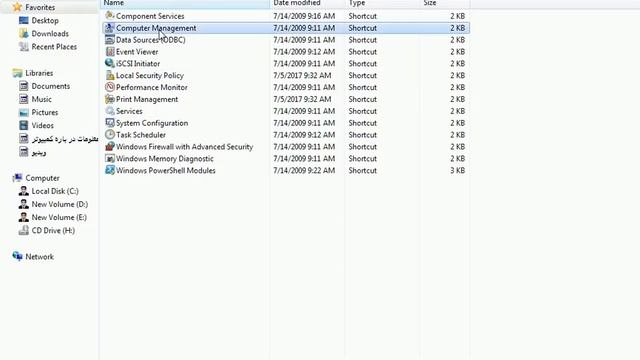Screen dimensions: 640x360
Task: Go to Downloads in navigation pane
Action: coord(50,33)
